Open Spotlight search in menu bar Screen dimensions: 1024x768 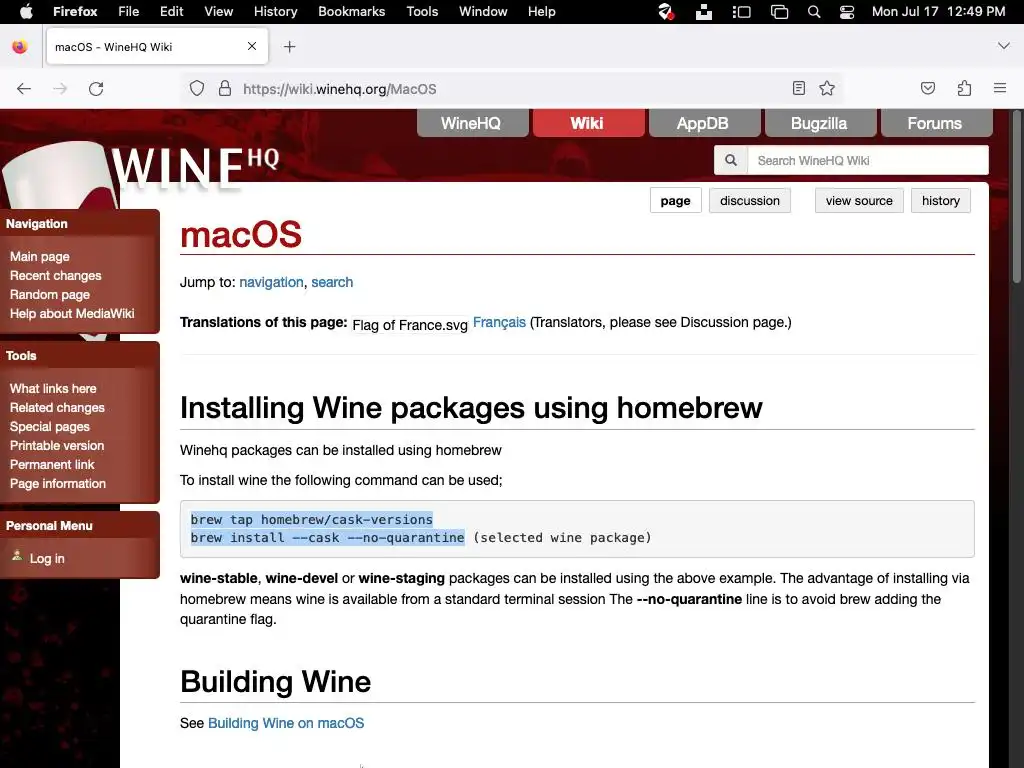point(814,11)
